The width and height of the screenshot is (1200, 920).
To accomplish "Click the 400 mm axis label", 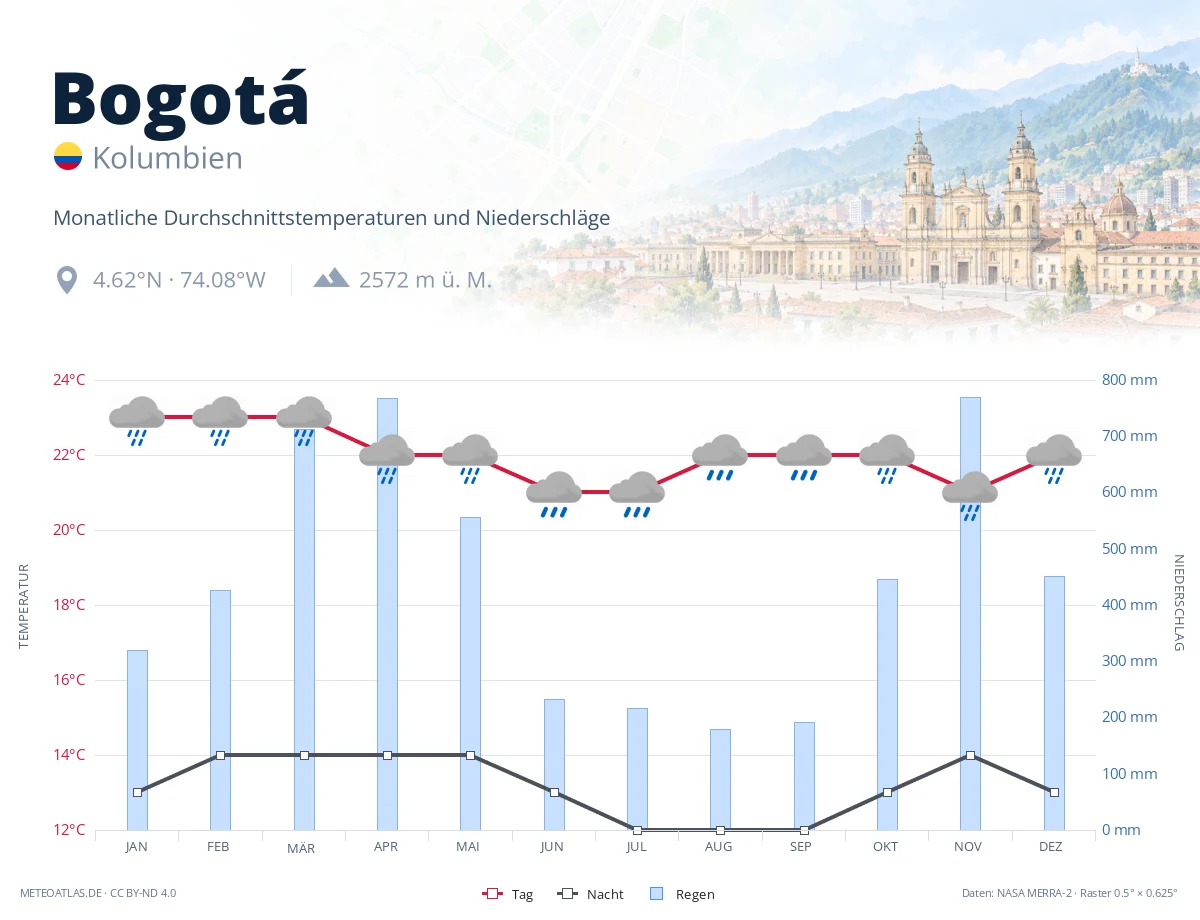I will coord(1129,605).
